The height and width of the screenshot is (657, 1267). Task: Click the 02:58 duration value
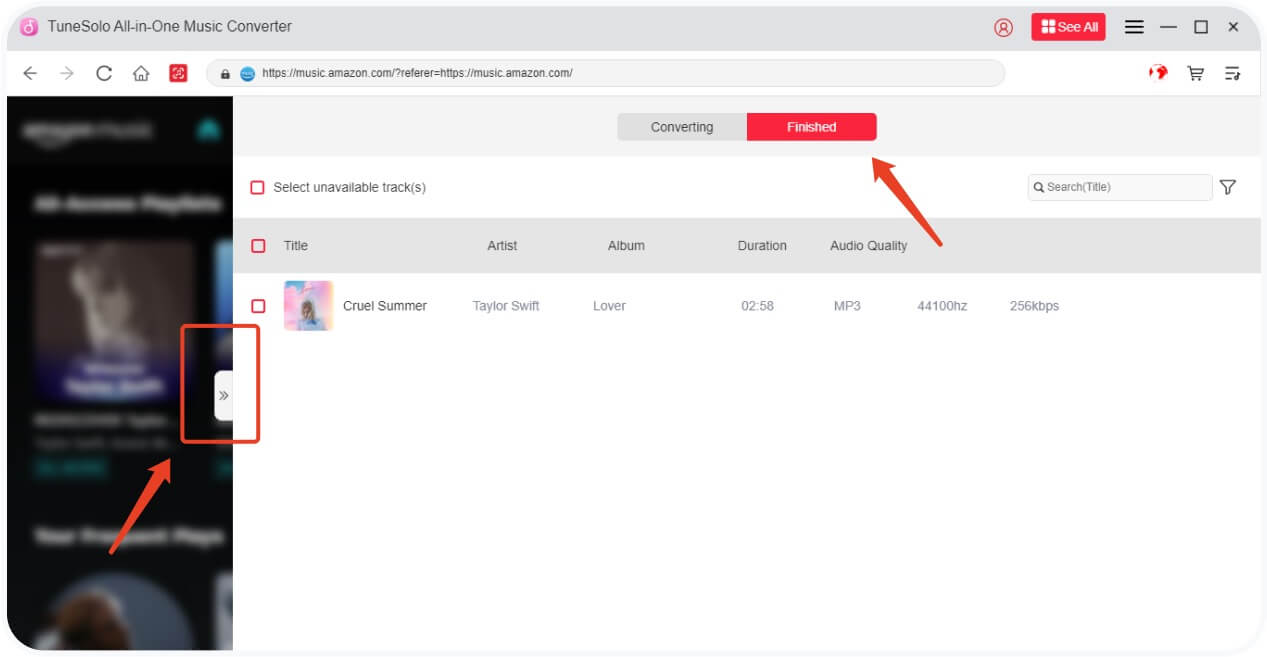tap(757, 306)
